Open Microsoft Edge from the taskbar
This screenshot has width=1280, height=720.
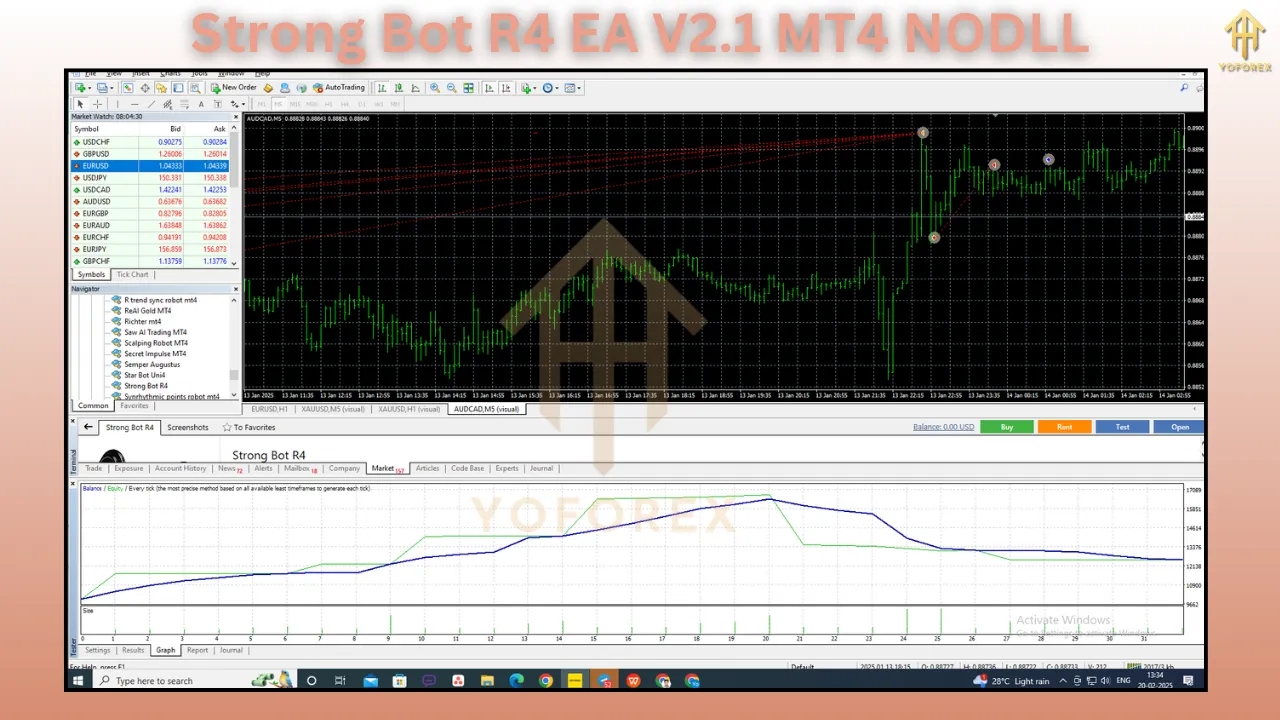click(x=516, y=681)
